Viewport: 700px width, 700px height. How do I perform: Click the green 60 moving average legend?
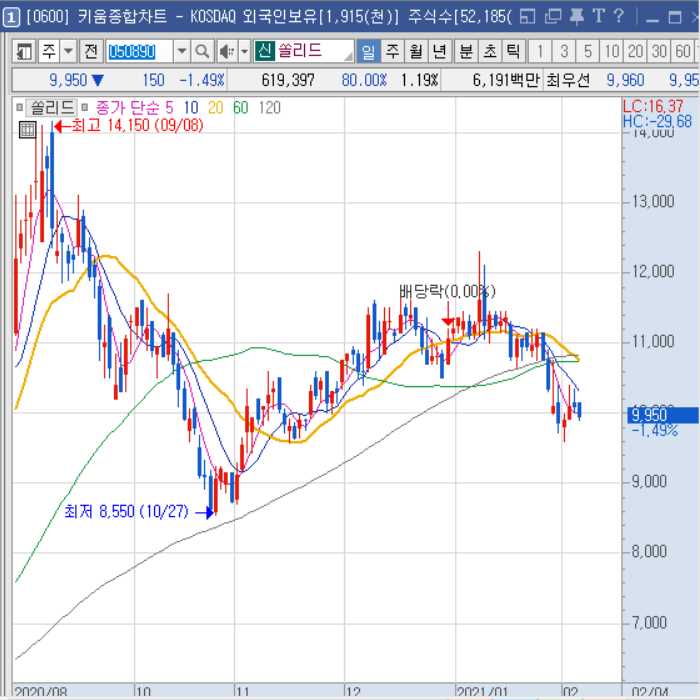[x=241, y=108]
